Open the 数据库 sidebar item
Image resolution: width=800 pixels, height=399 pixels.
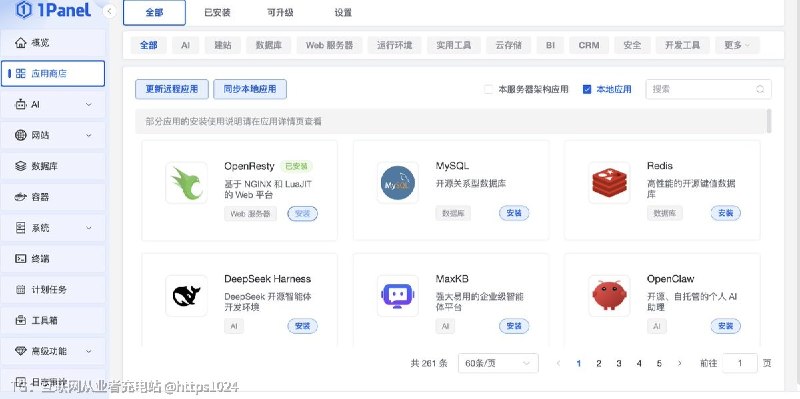click(x=53, y=166)
